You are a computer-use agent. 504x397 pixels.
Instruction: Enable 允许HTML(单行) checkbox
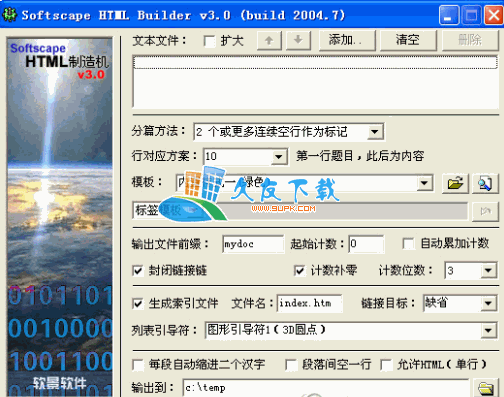[x=386, y=365]
